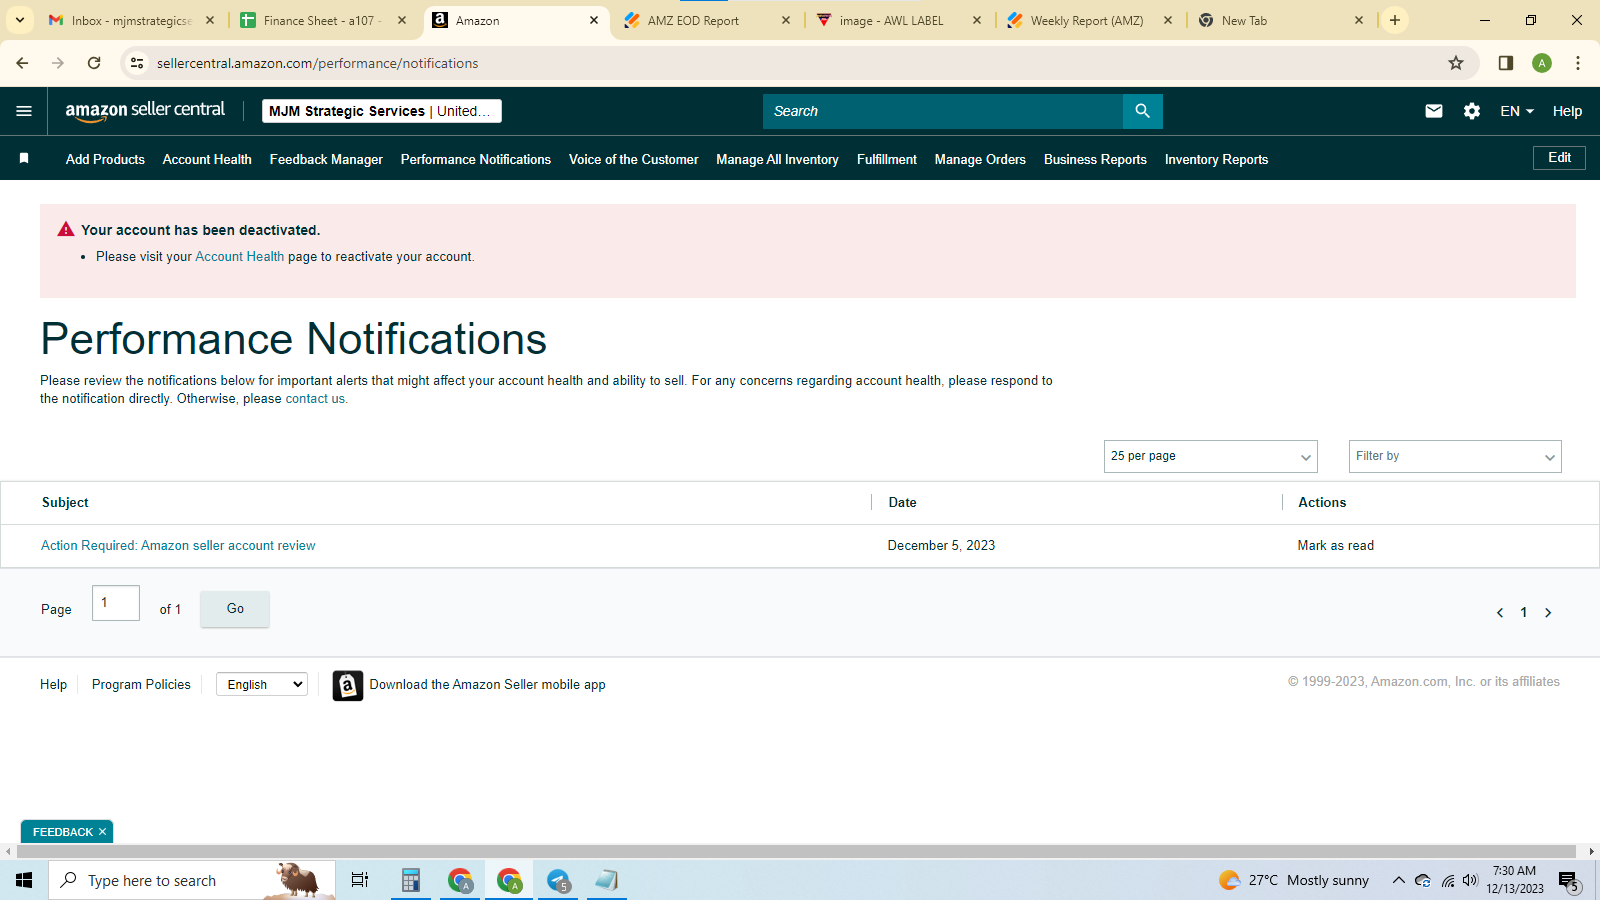Bookmark this page with the star icon
This screenshot has height=900, width=1600.
tap(1456, 63)
